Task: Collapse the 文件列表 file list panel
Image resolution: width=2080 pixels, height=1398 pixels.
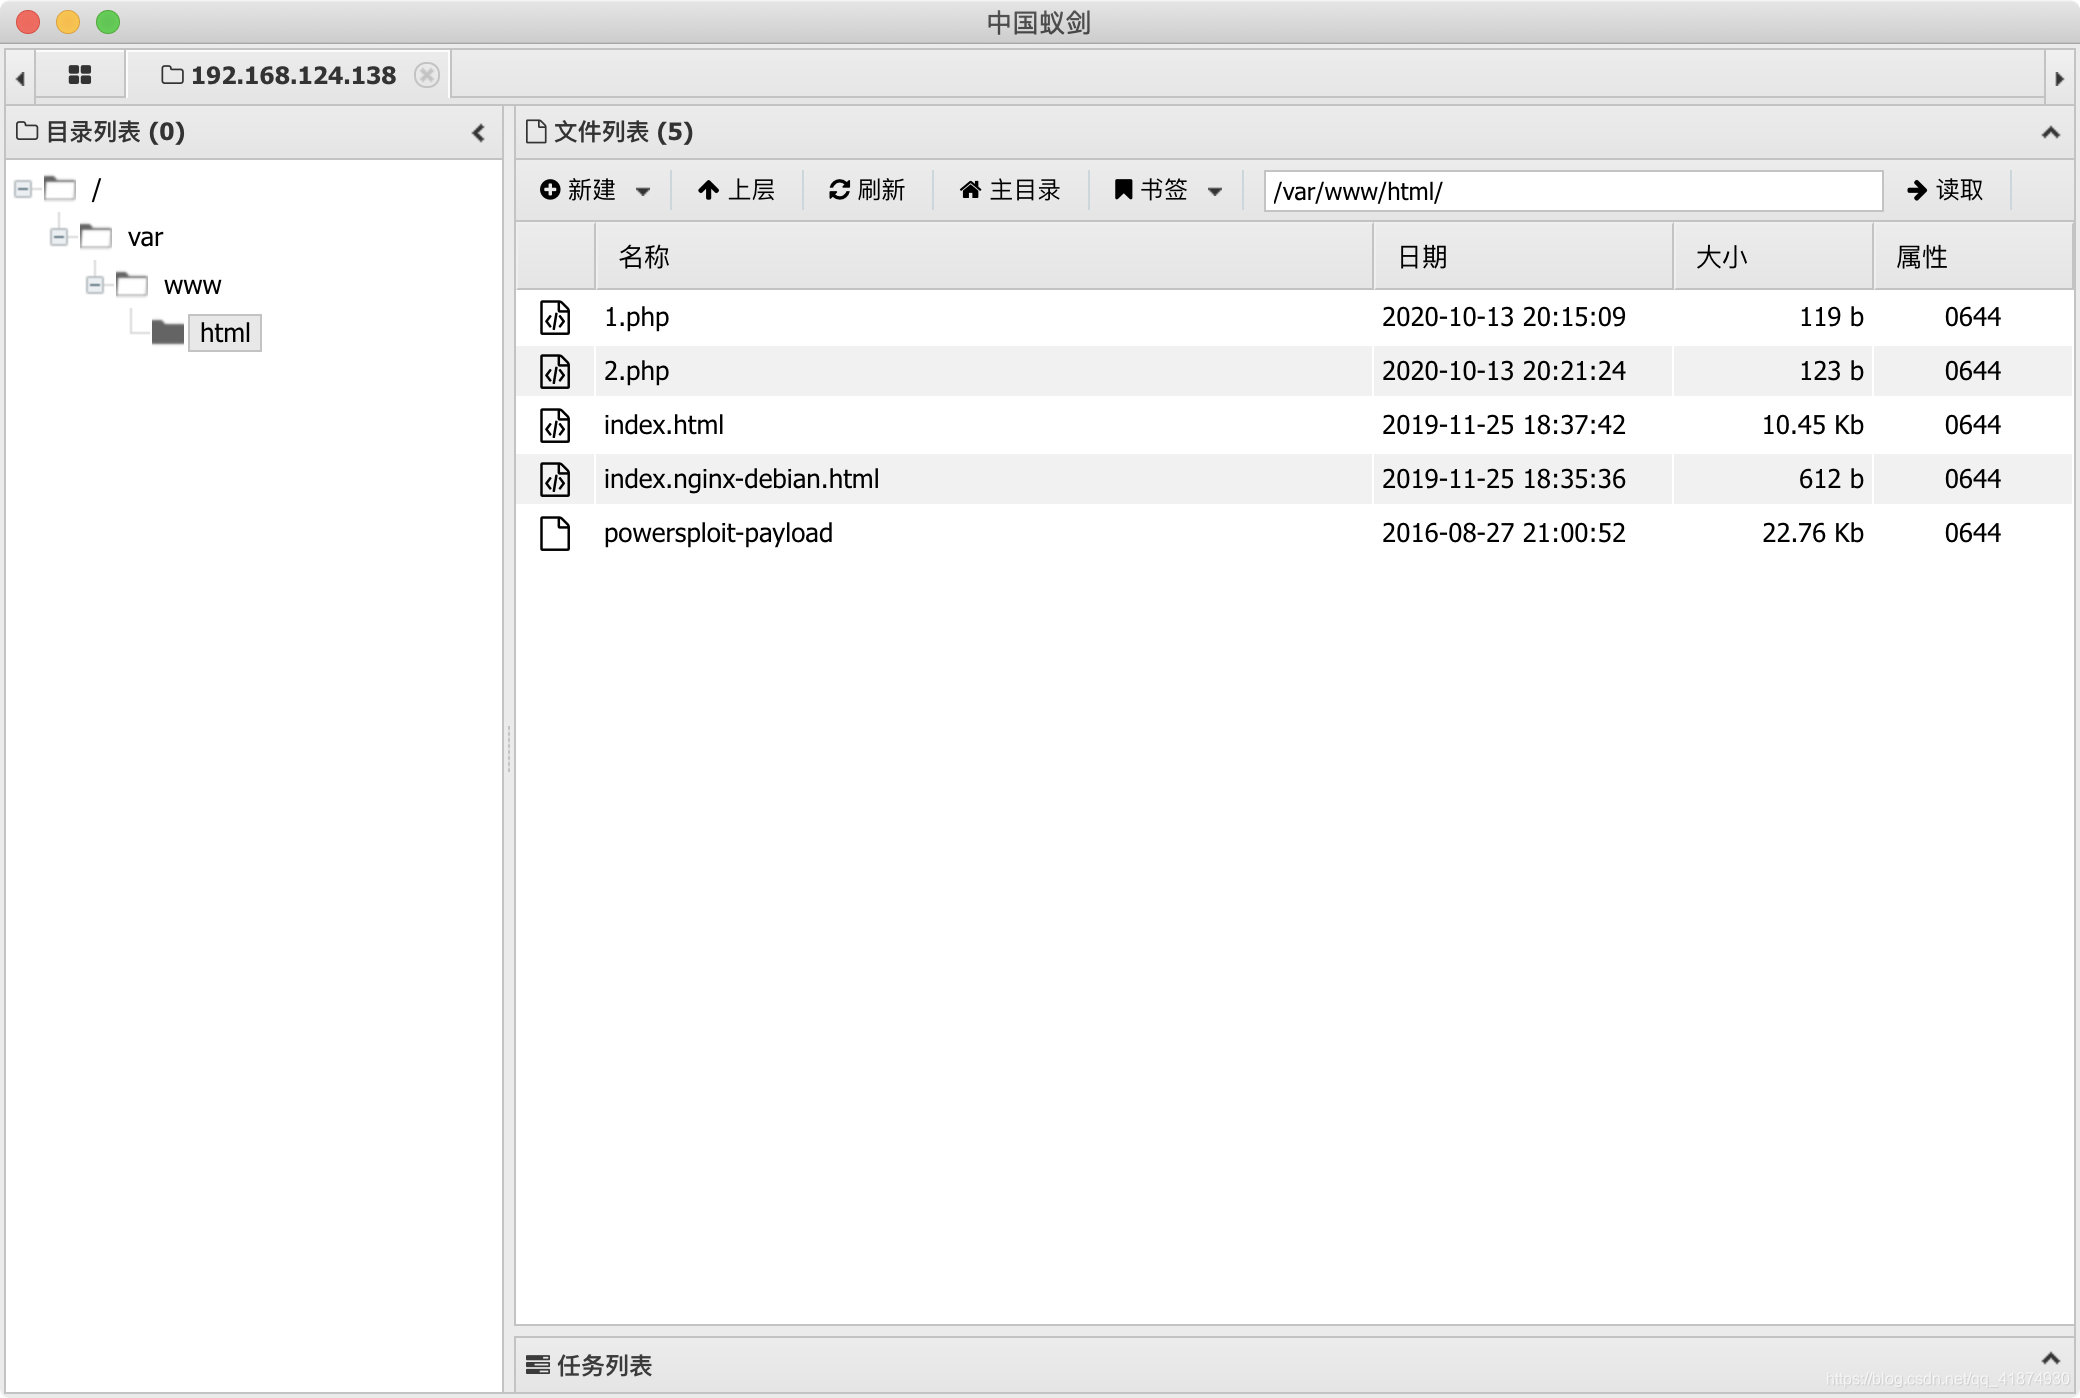Action: (x=2050, y=132)
